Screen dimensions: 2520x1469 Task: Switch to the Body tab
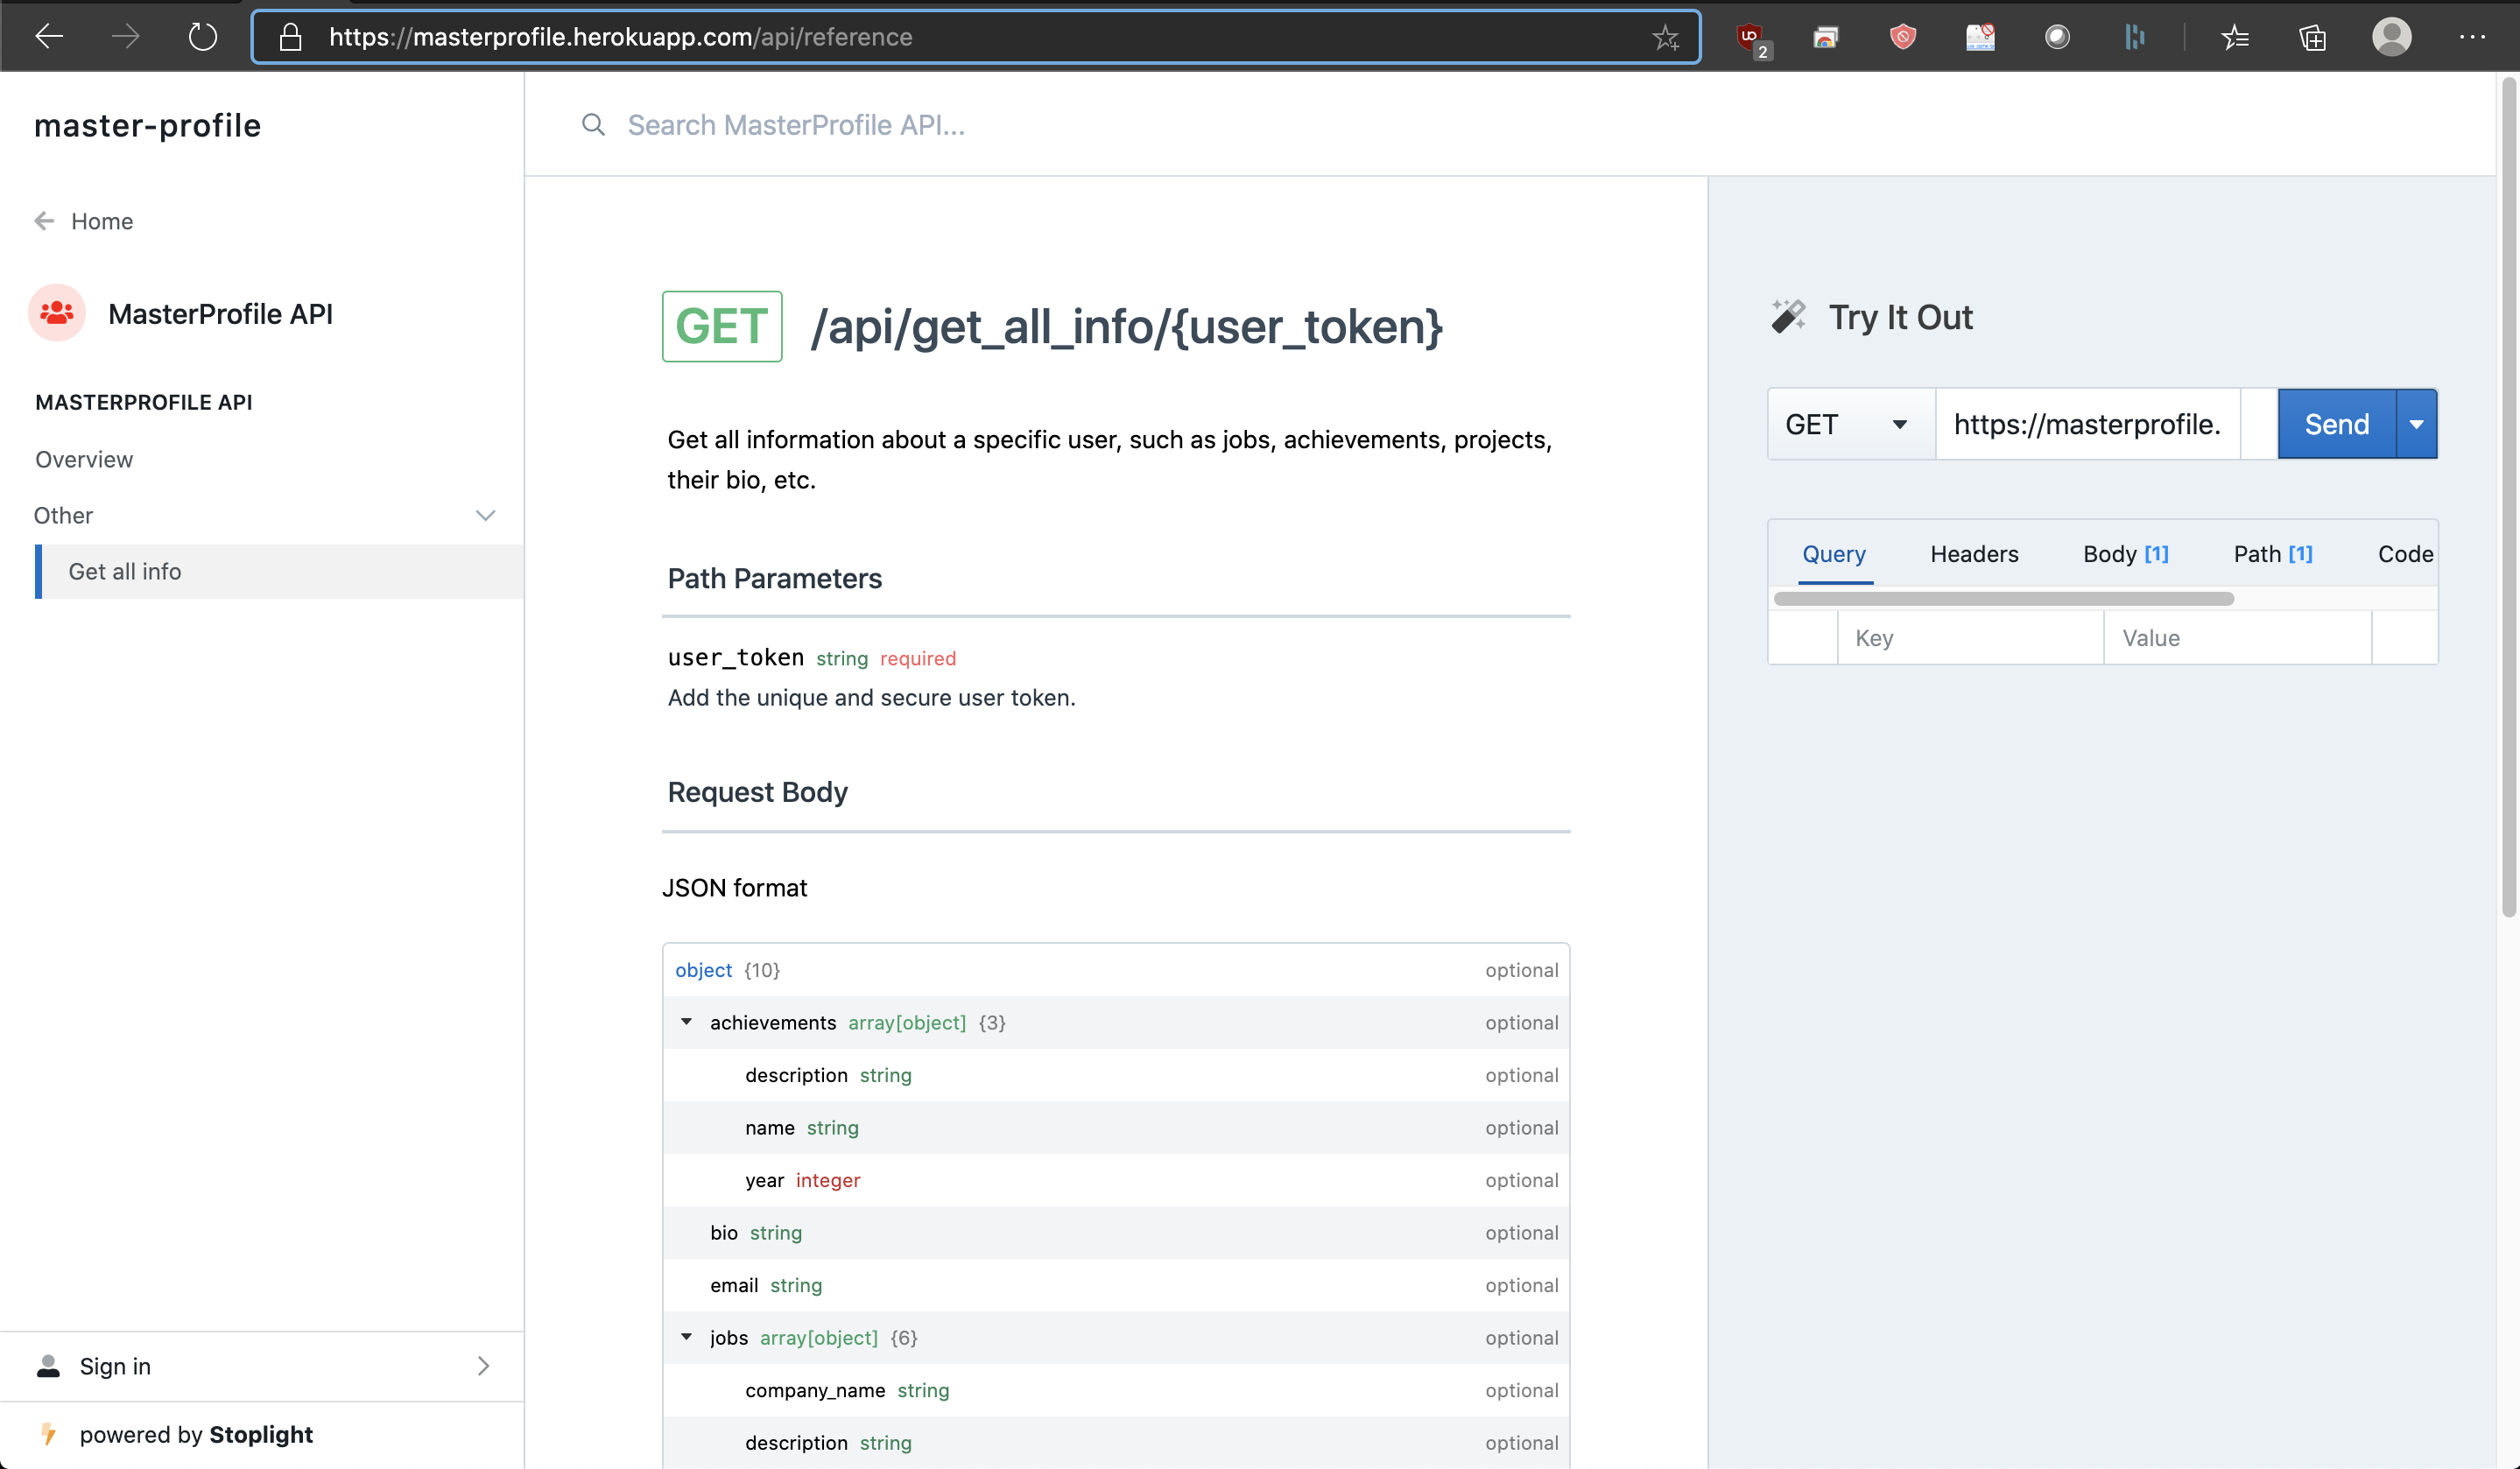coord(2124,554)
